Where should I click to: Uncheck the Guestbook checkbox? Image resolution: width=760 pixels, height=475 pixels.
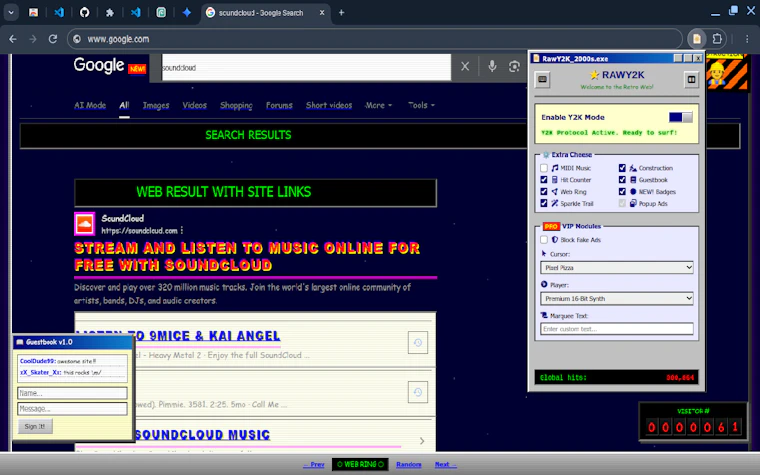coord(622,179)
